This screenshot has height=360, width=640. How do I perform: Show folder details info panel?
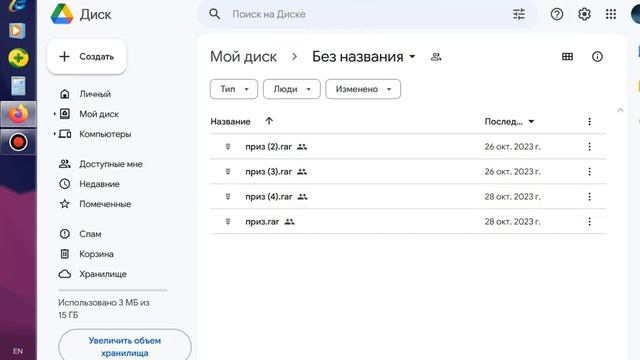coord(597,57)
